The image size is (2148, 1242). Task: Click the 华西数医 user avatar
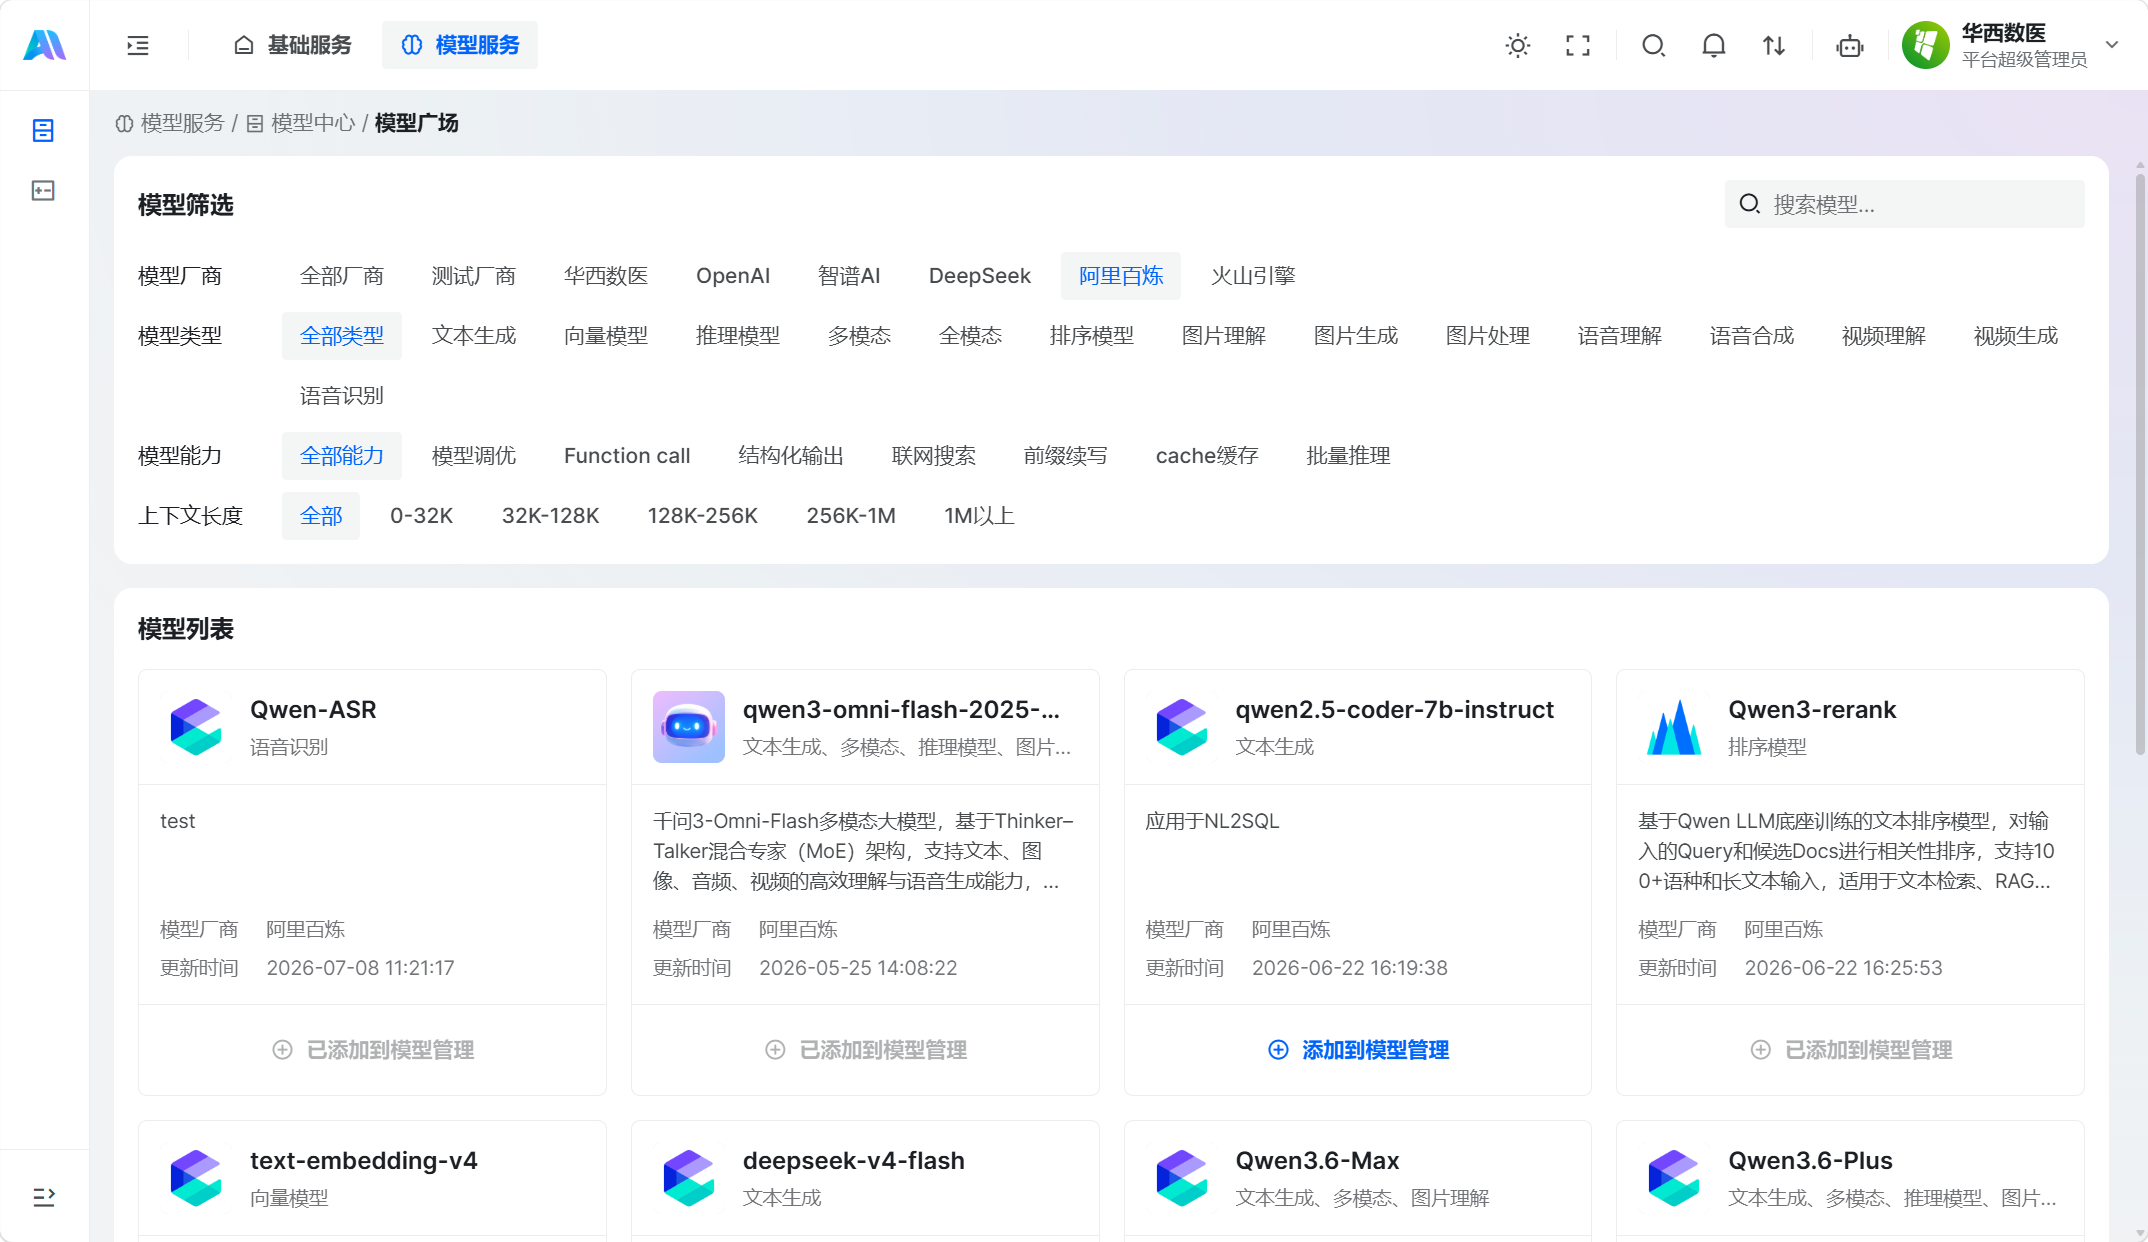(1925, 45)
